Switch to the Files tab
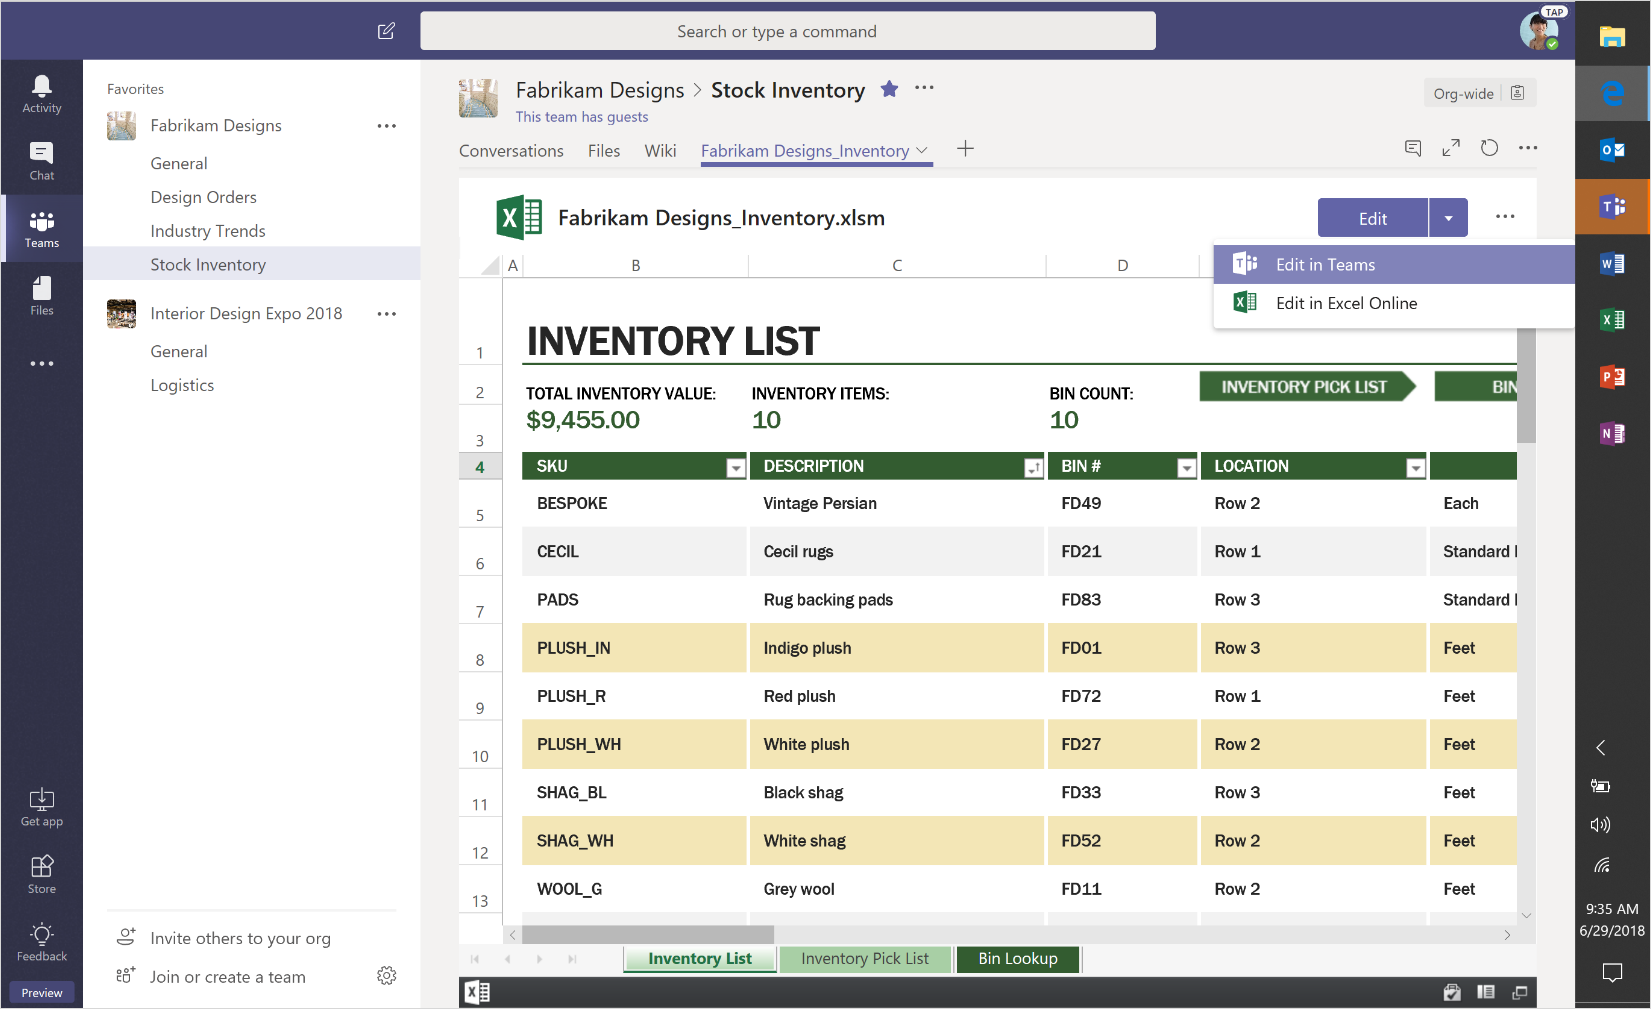The image size is (1651, 1009). tap(604, 151)
